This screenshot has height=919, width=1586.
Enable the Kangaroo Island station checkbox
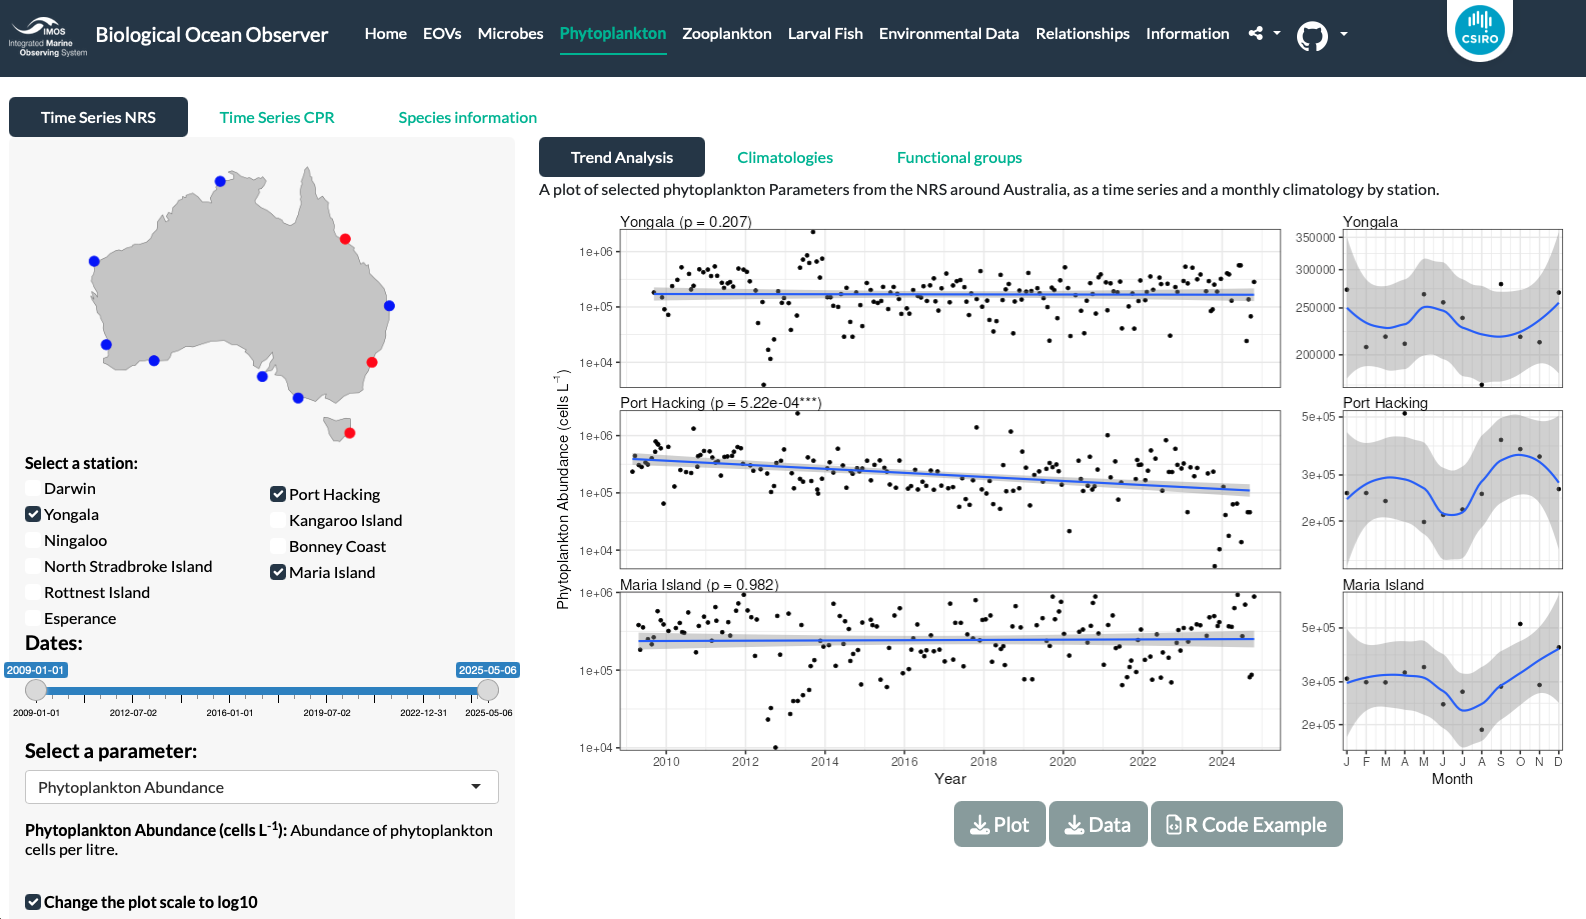pos(278,520)
